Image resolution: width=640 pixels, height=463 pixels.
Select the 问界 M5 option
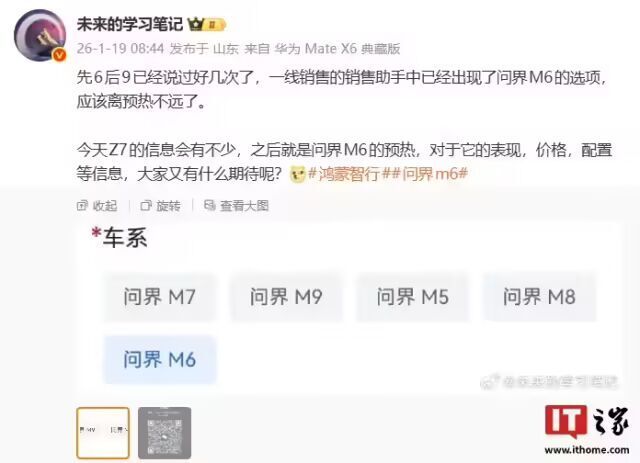[413, 297]
